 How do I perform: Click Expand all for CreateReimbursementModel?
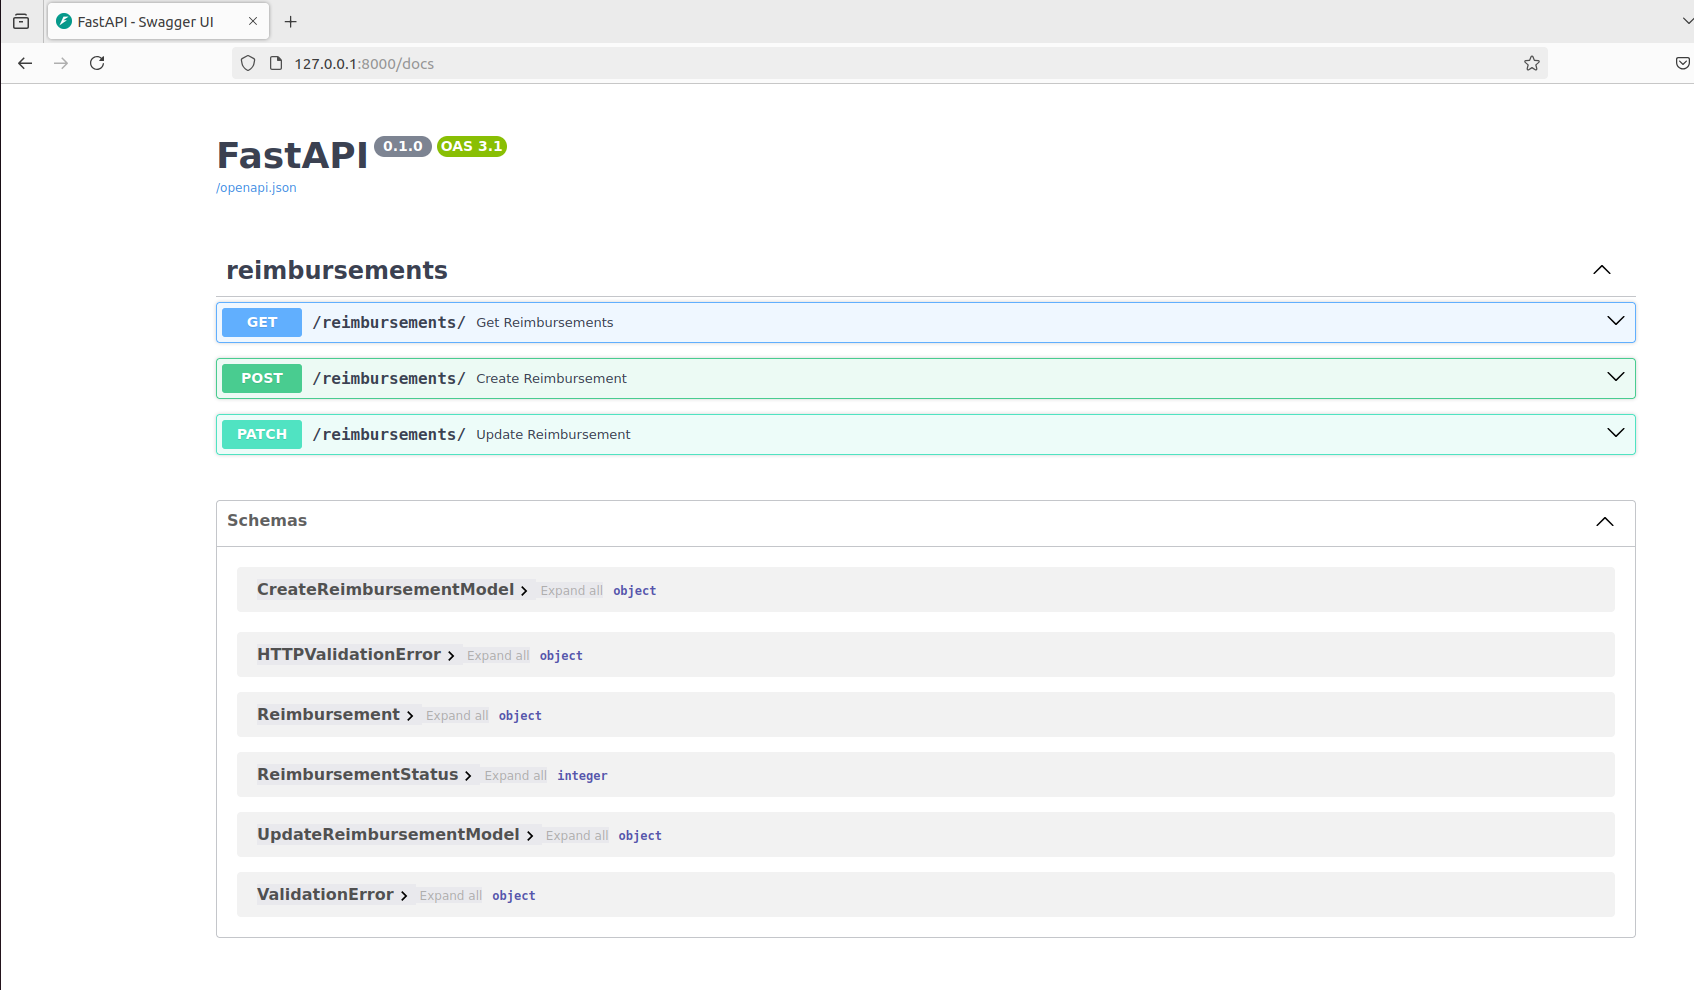pos(571,591)
